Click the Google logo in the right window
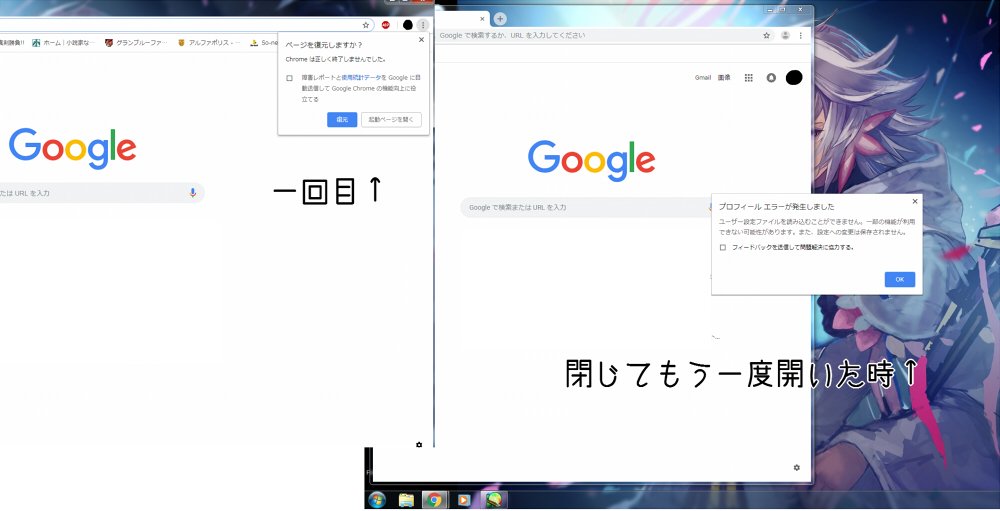Screen dimensions: 1000x511 point(591,161)
